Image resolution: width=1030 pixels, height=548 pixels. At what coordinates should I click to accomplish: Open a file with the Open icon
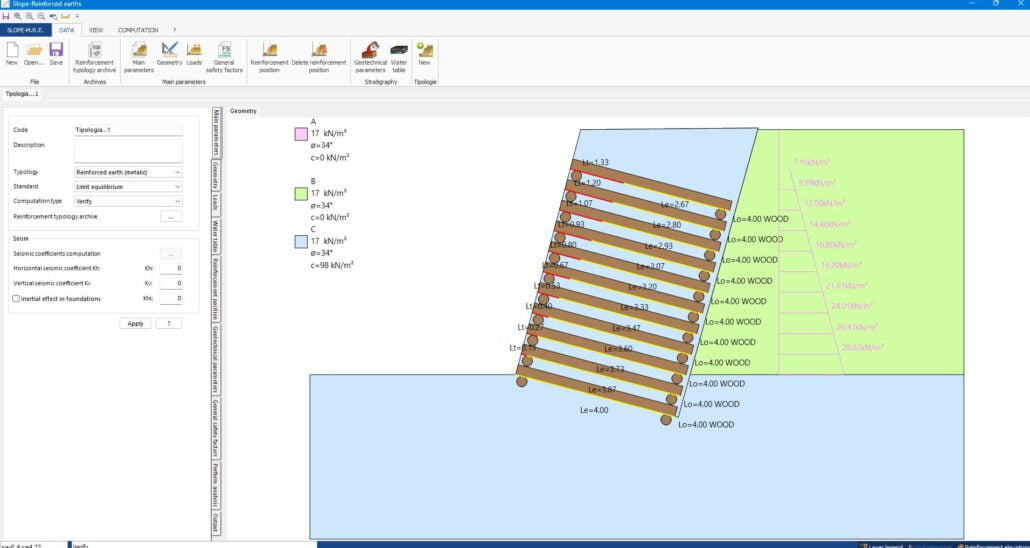34,50
